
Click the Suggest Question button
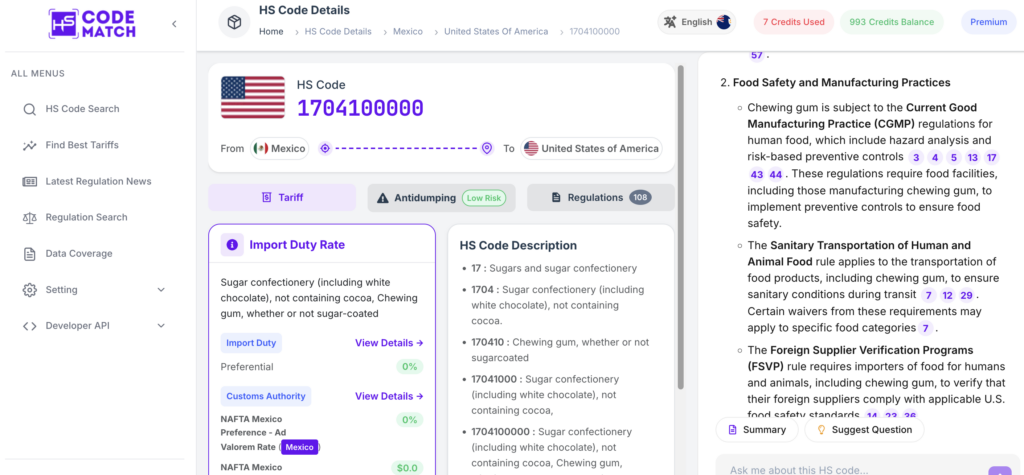(x=864, y=430)
